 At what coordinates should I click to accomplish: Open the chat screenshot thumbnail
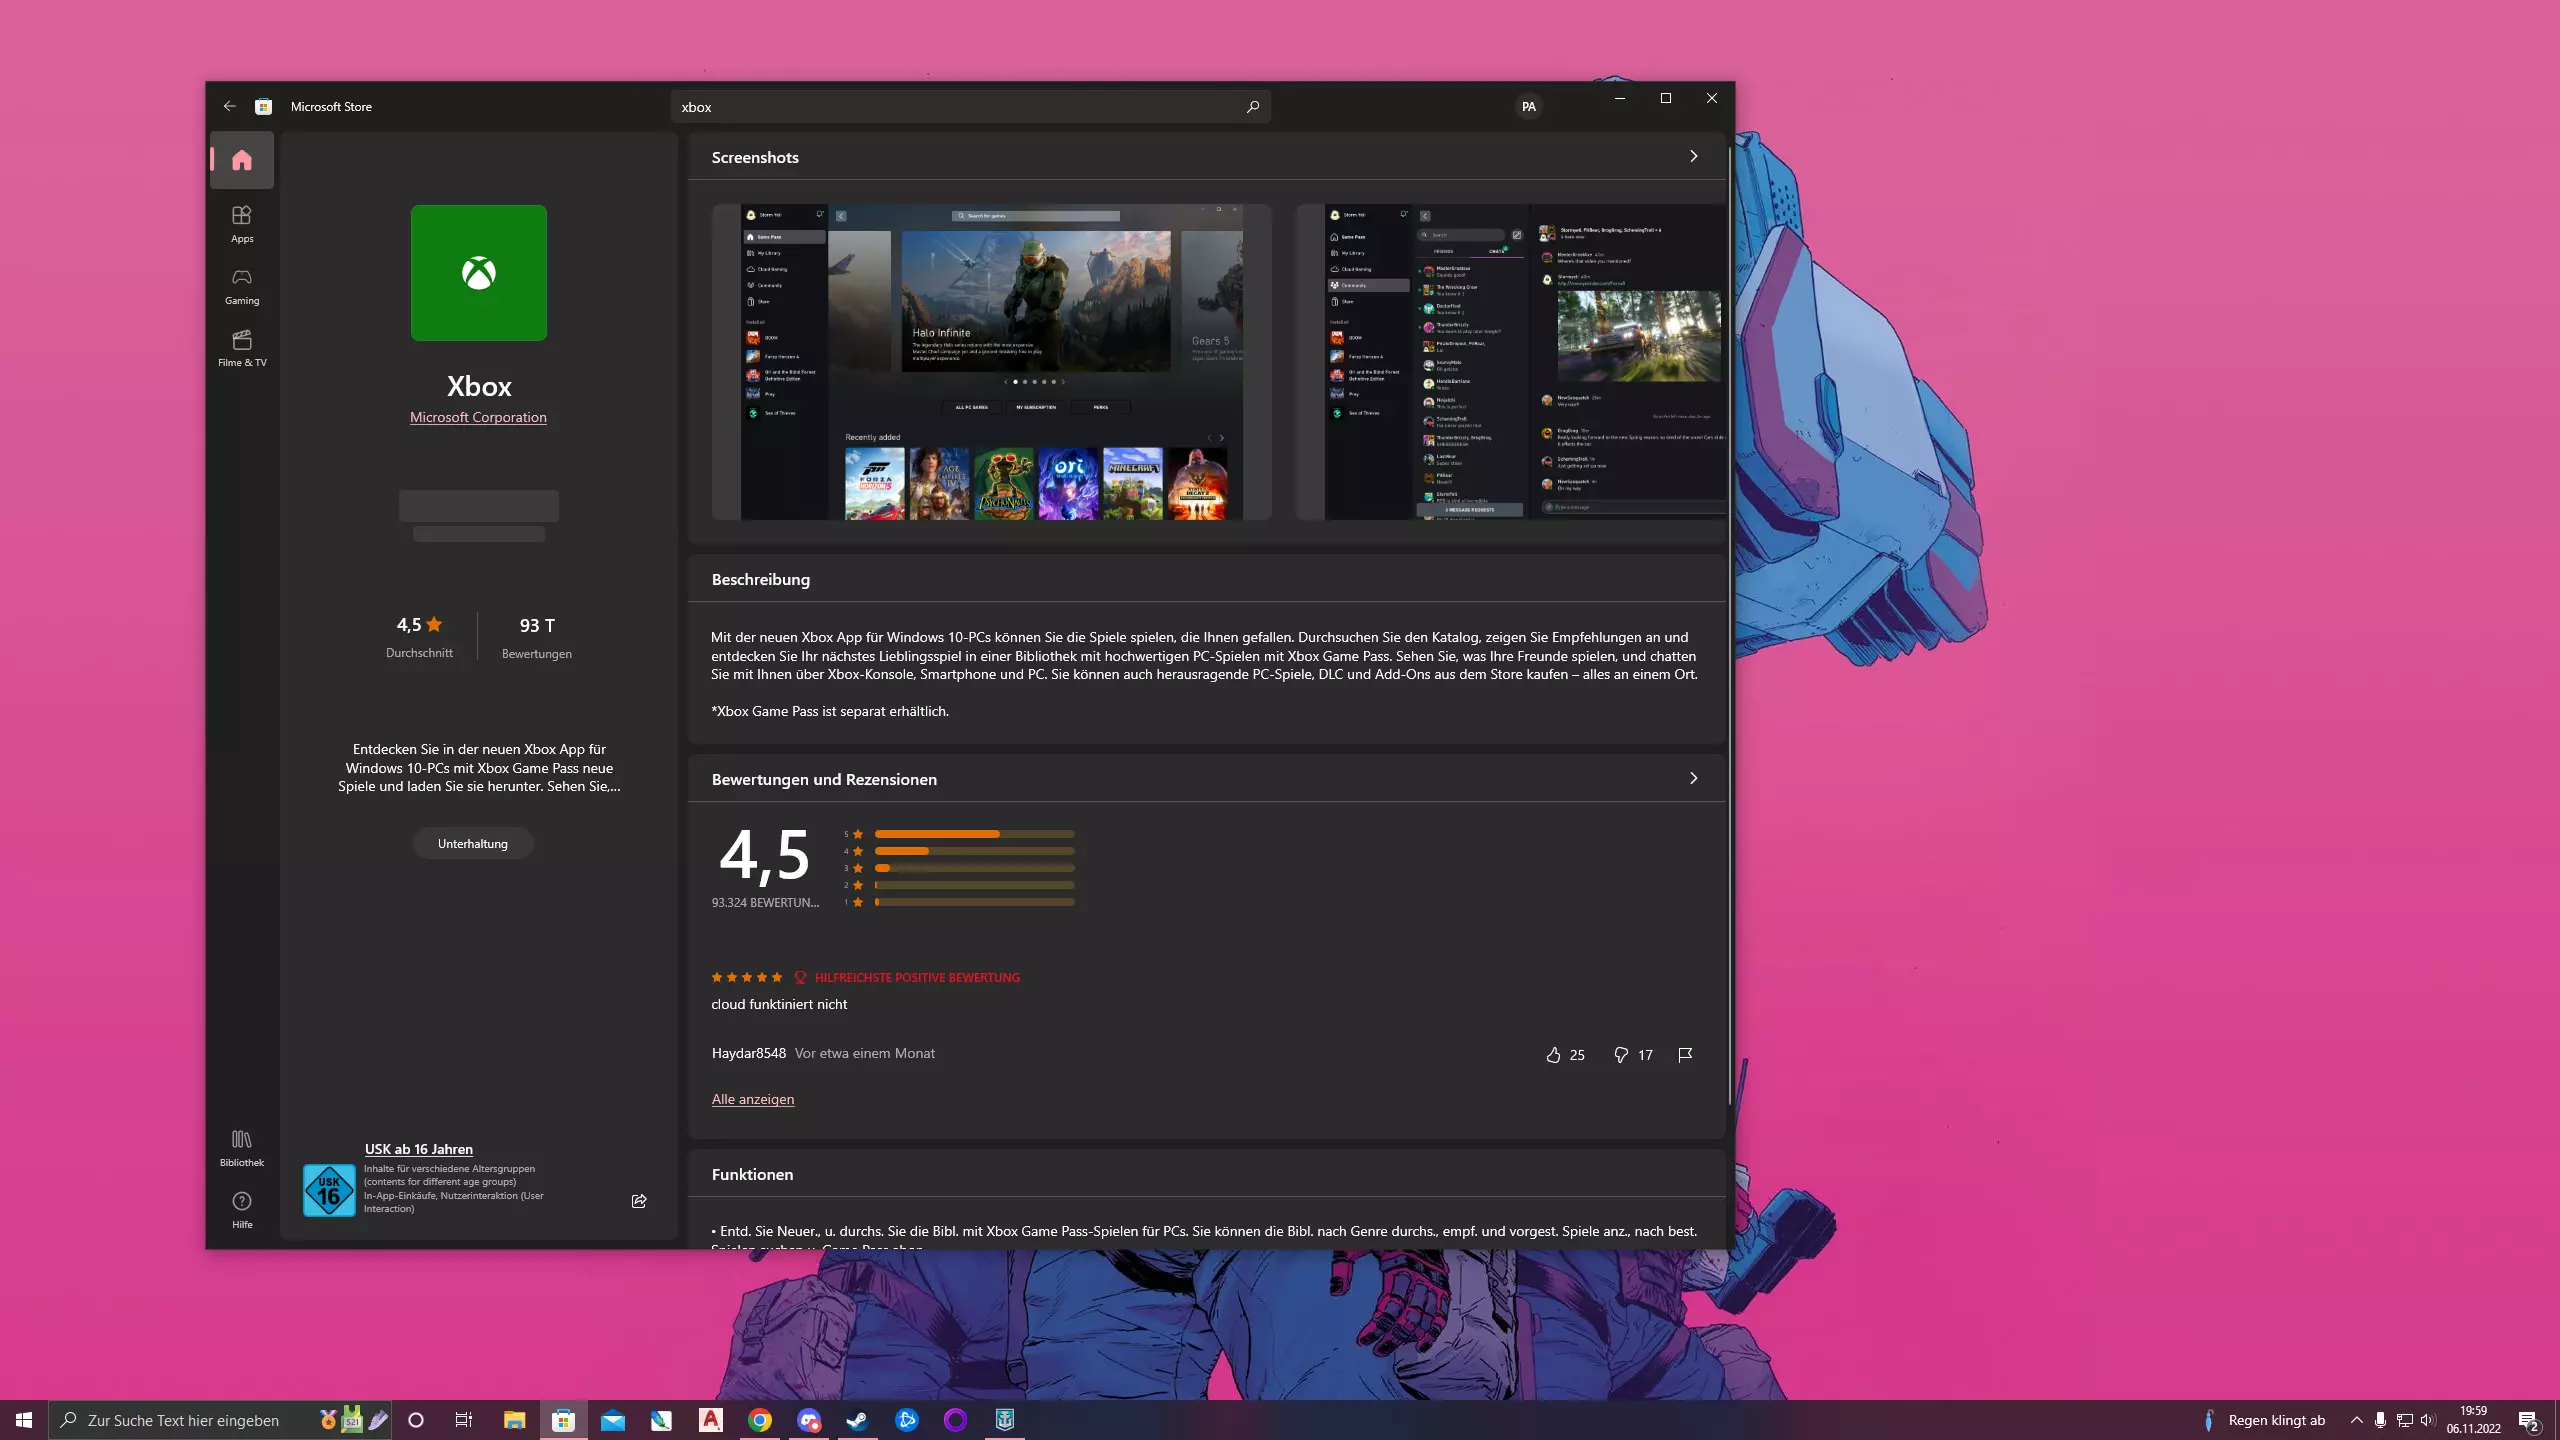pos(1510,362)
